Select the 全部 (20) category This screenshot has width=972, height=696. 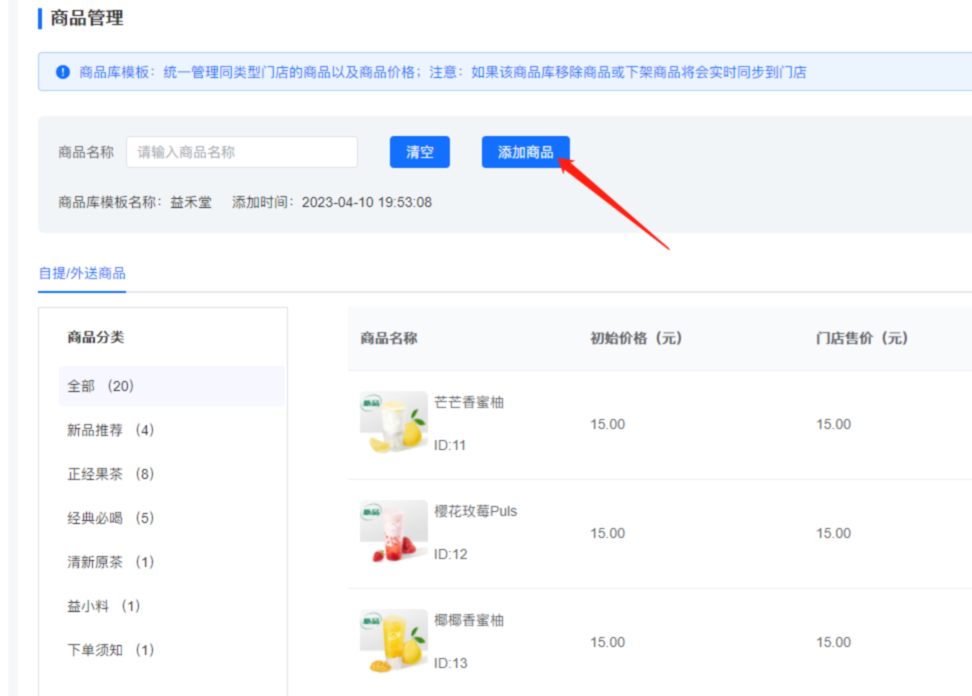[172, 386]
